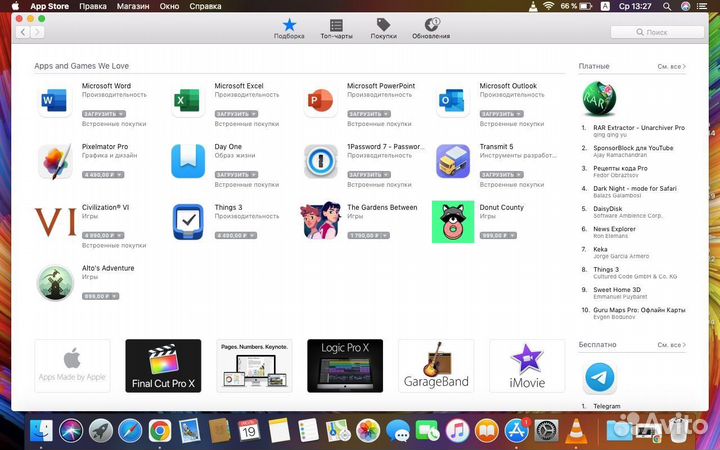Image resolution: width=720 pixels, height=450 pixels.
Task: Switch to the Обновления tab
Action: [x=431, y=28]
